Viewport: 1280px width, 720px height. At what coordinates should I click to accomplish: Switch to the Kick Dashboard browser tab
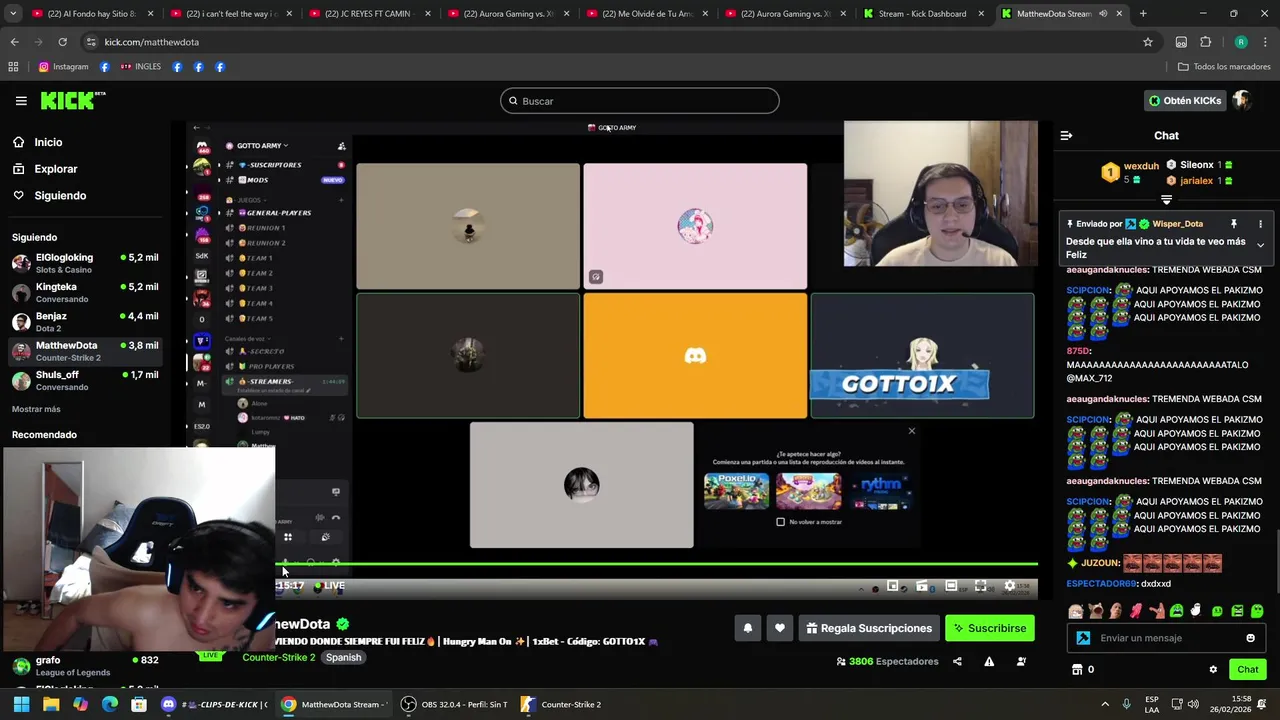922,14
